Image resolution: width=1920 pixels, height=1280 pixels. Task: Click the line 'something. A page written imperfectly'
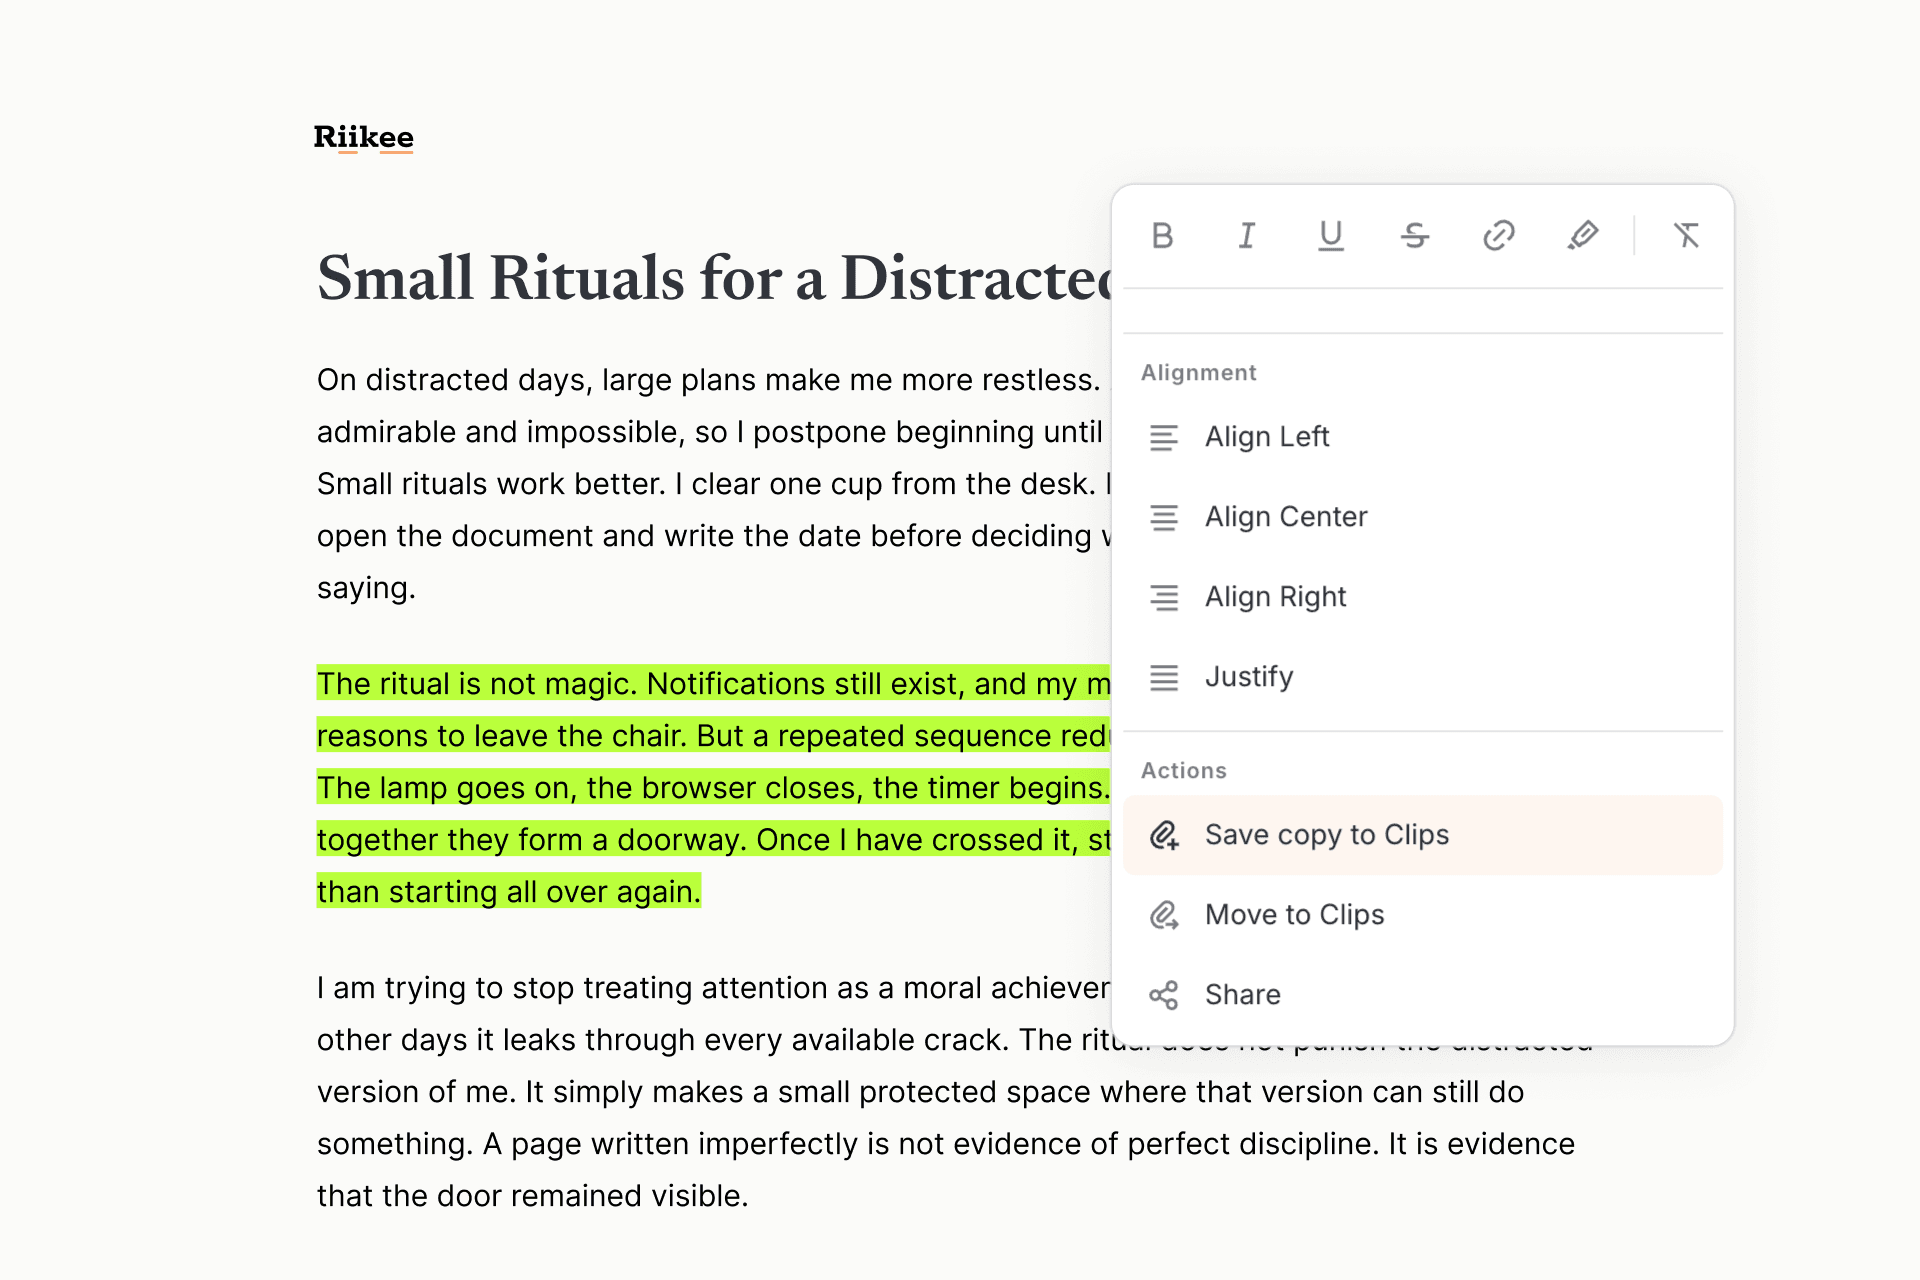click(946, 1144)
